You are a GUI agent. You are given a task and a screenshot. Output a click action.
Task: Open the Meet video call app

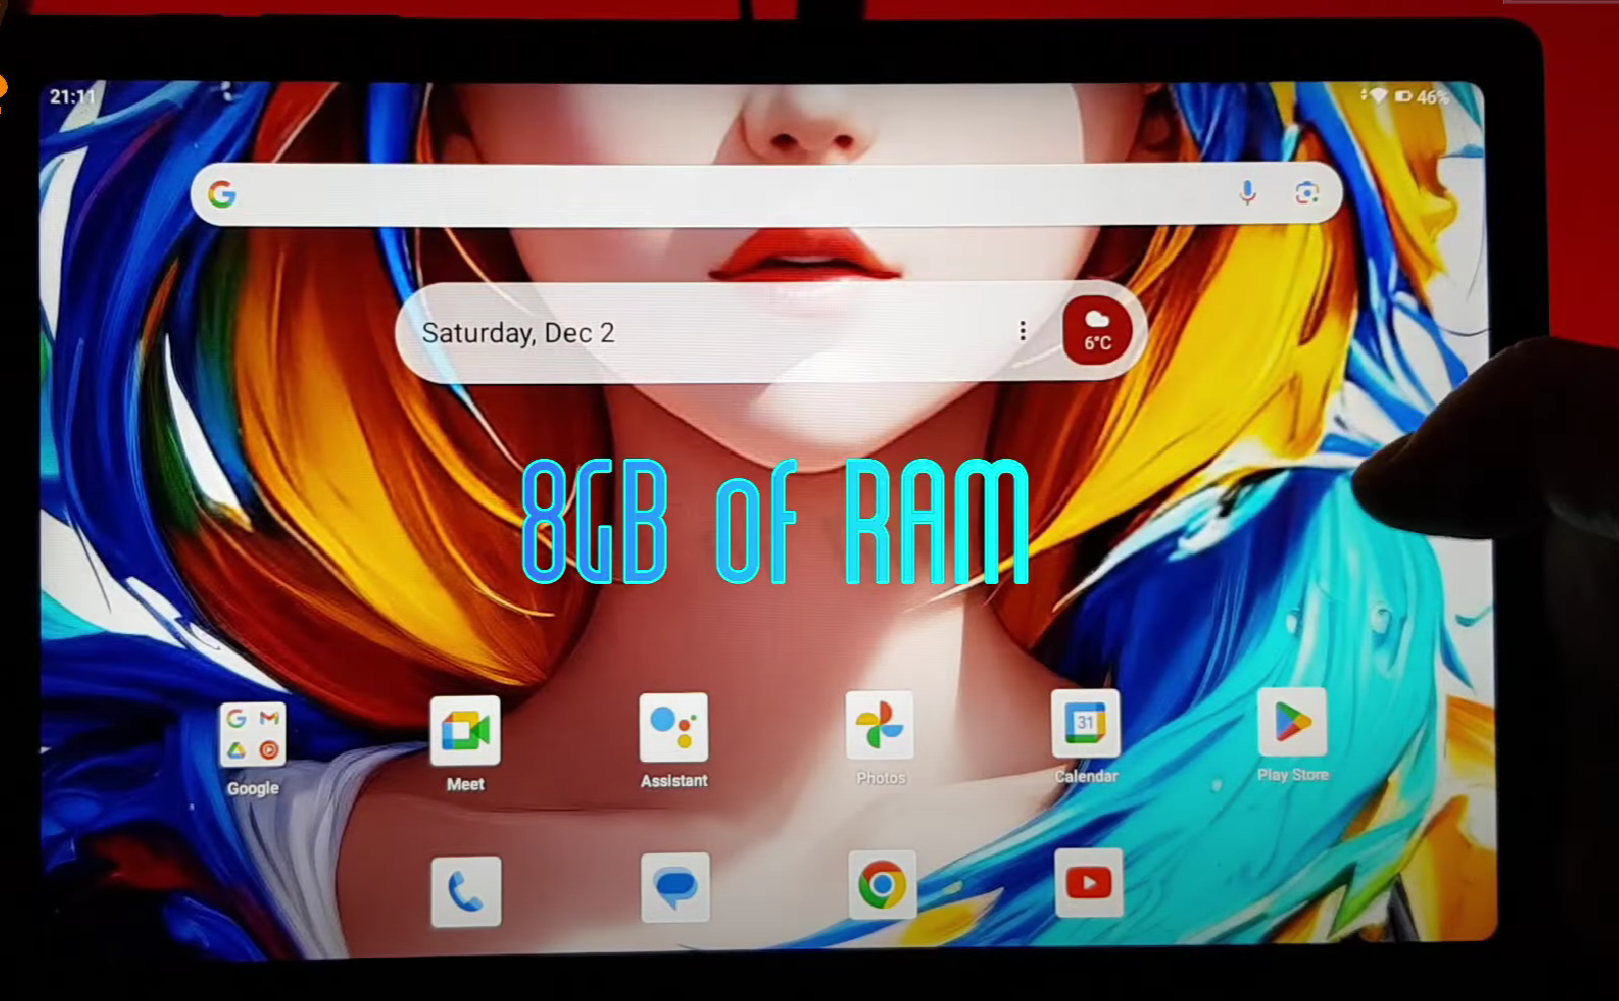(465, 732)
